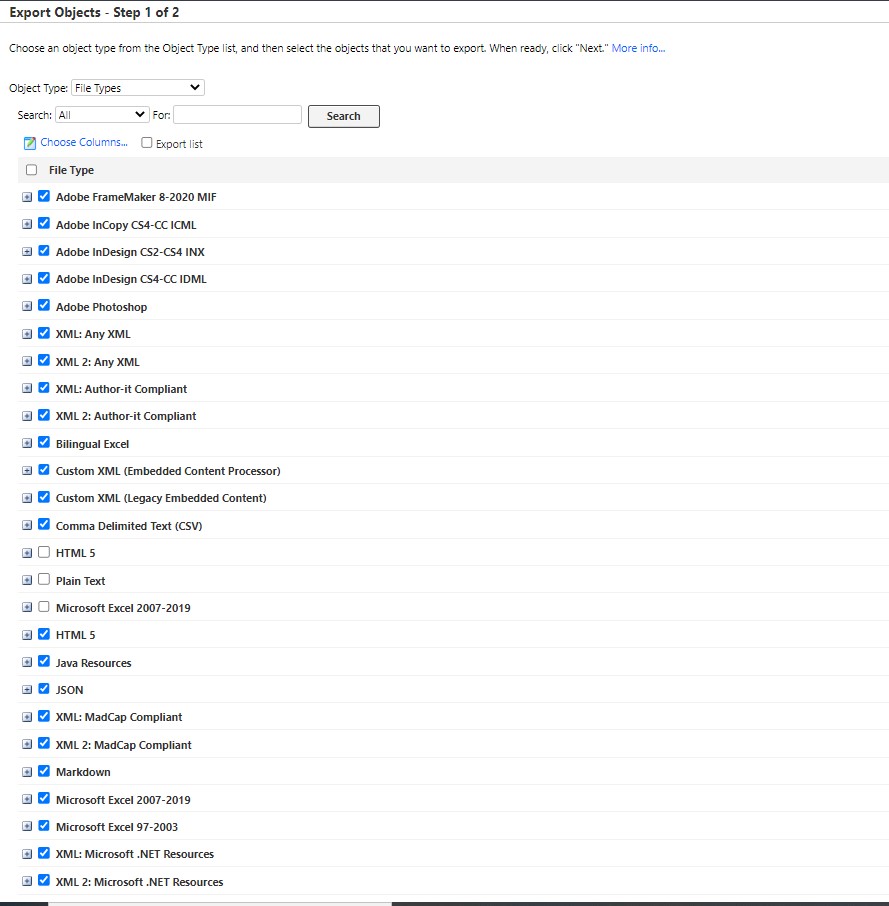Uncheck XML: Microsoft .NET Resources
Image resolution: width=889 pixels, height=906 pixels.
[44, 853]
